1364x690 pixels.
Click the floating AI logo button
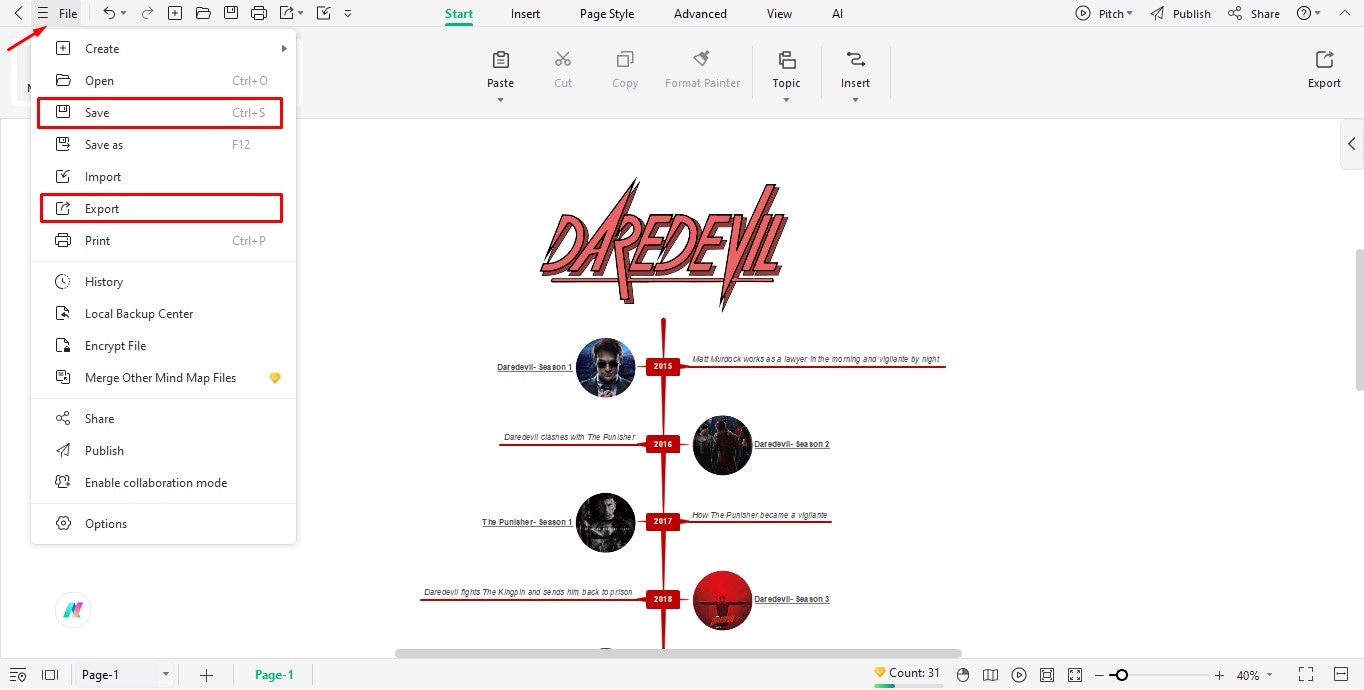click(73, 610)
